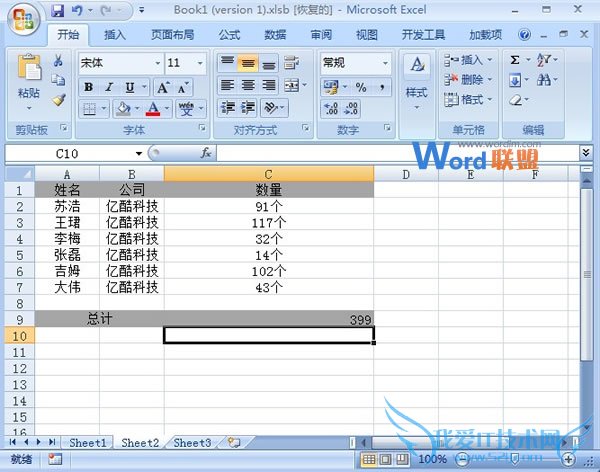Open Excel Help question mark

525,35
